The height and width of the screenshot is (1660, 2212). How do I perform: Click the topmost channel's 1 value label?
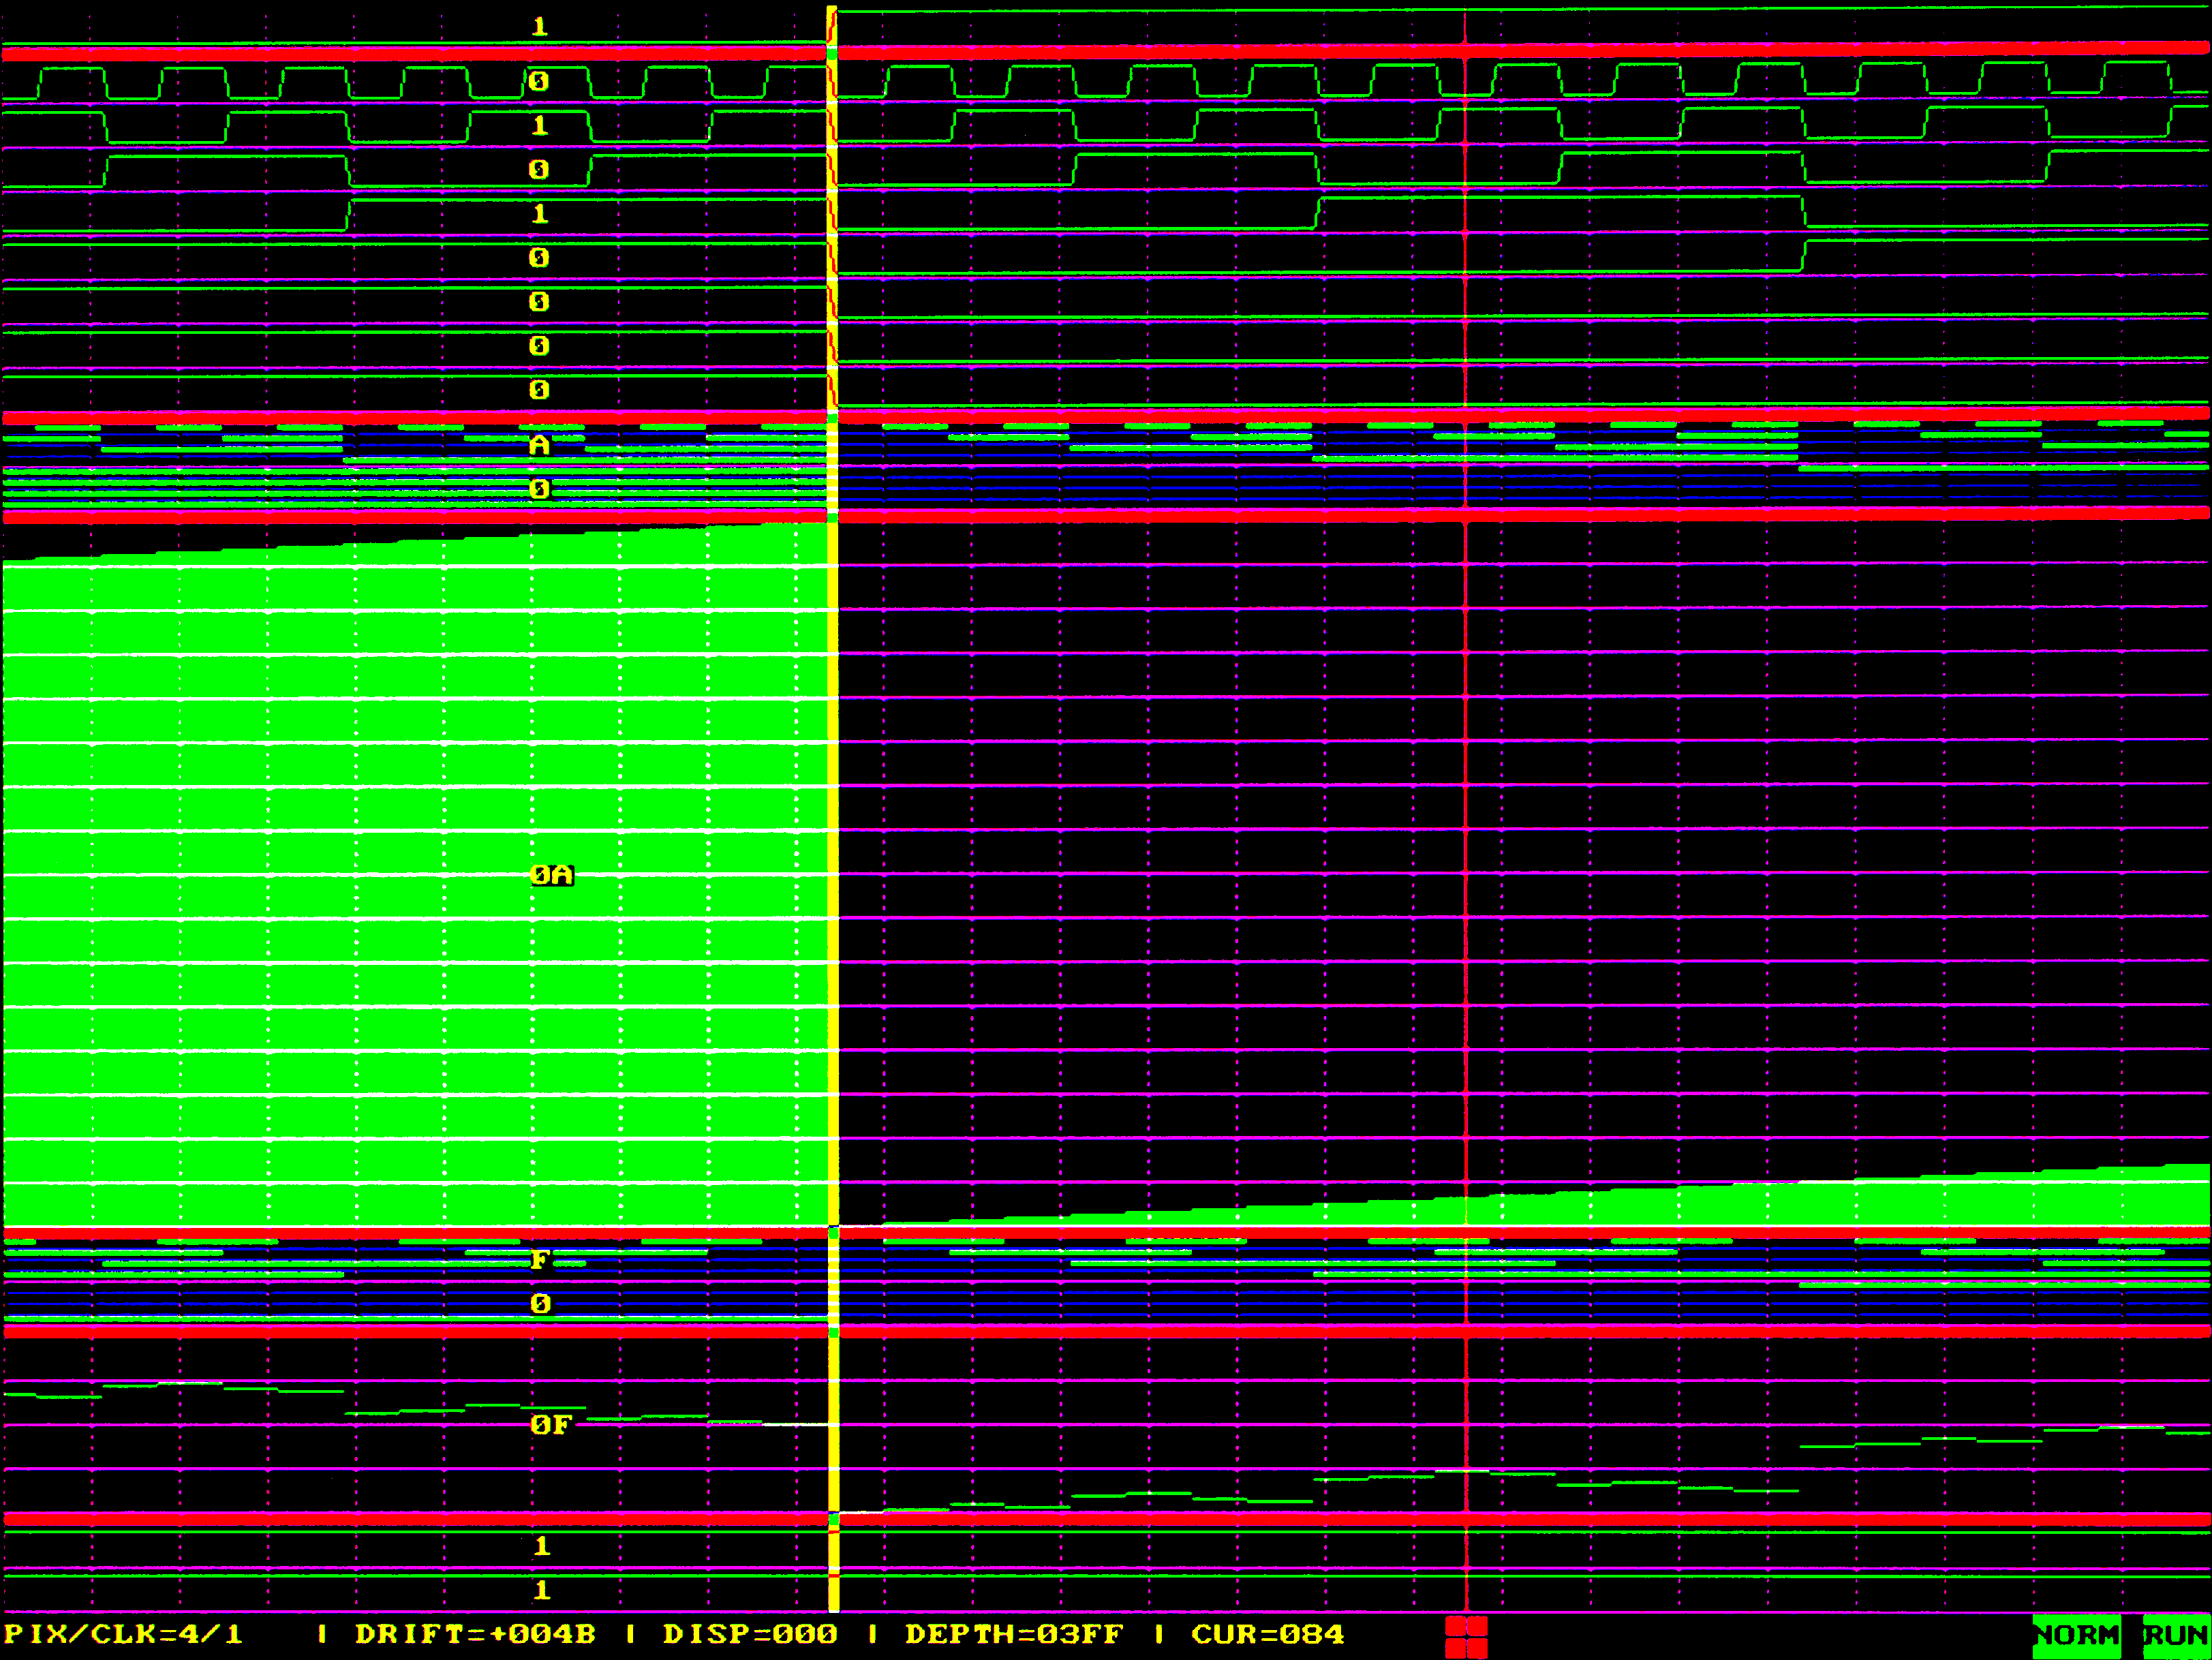[x=540, y=27]
